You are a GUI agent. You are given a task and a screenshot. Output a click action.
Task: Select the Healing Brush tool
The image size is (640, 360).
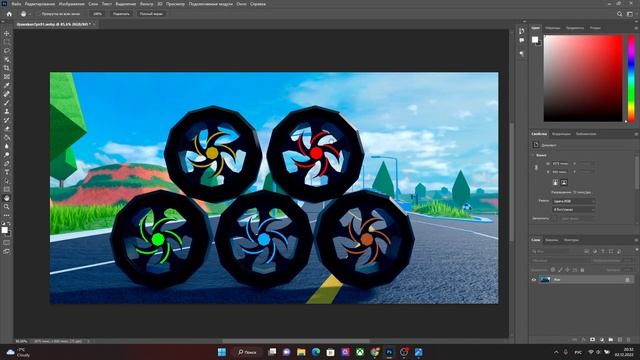(x=7, y=94)
